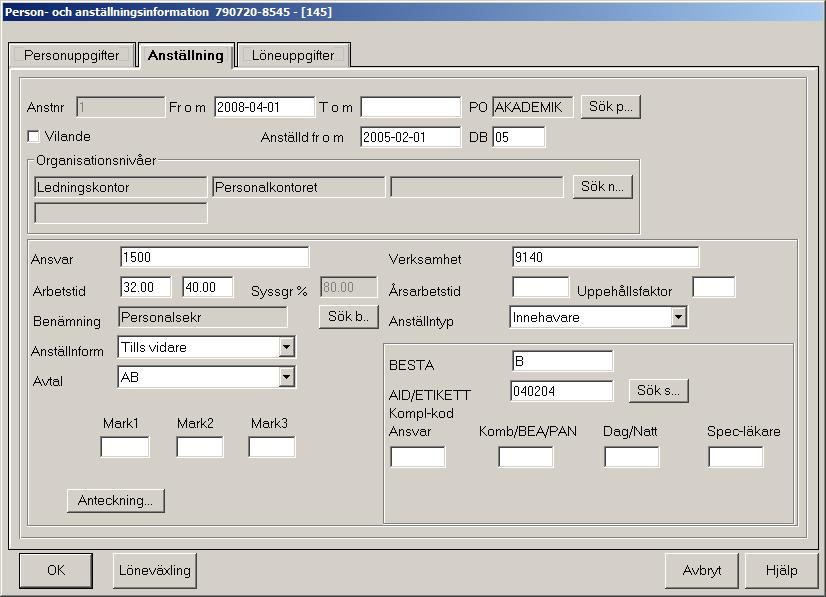The image size is (826, 597).
Task: Click the Löneväxling button
Action: tap(155, 570)
